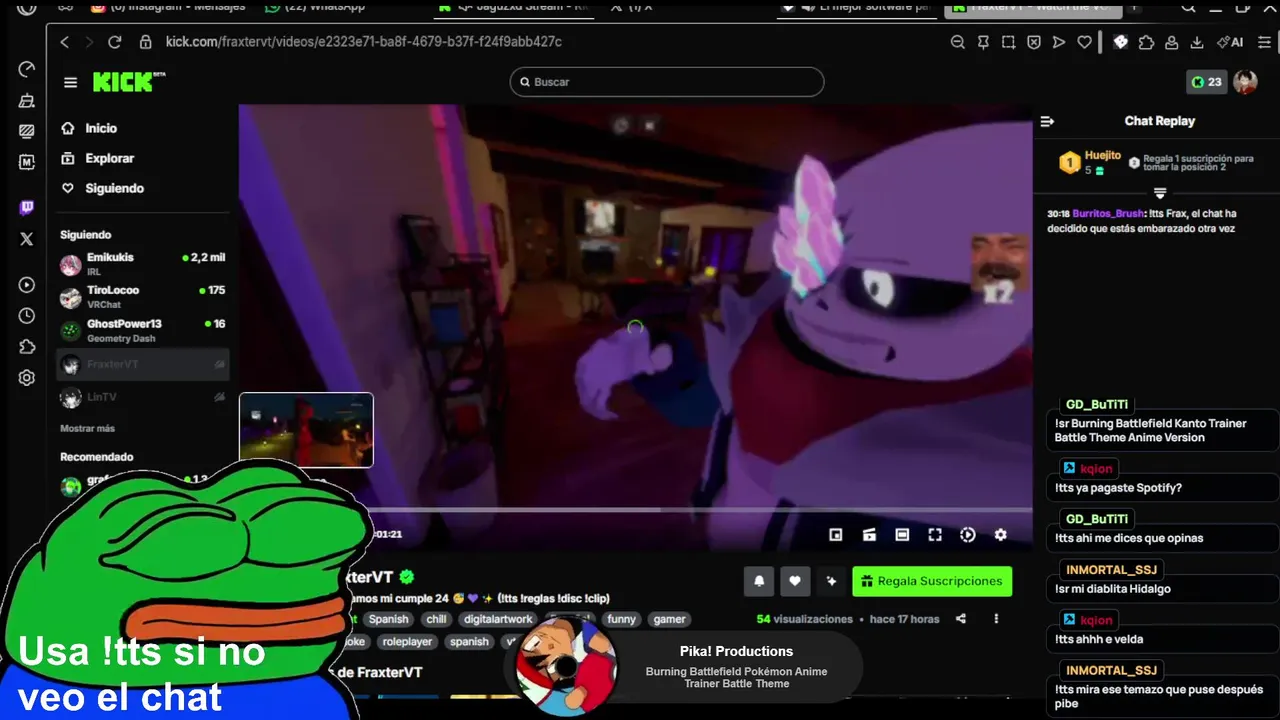Toggle picture-in-picture on the video player
The image size is (1280, 720).
(x=836, y=535)
